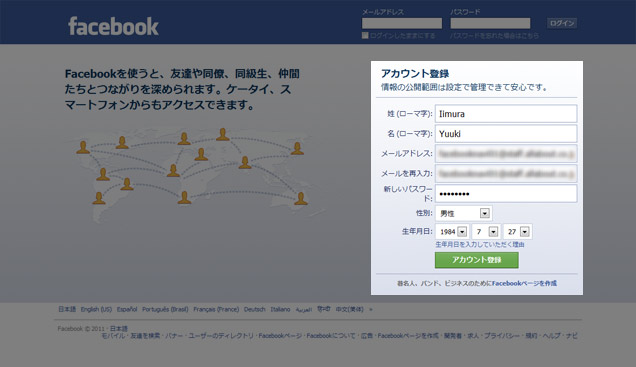The width and height of the screenshot is (636, 367).
Task: Open the Facebookページを作成 footer link
Action: (408, 336)
